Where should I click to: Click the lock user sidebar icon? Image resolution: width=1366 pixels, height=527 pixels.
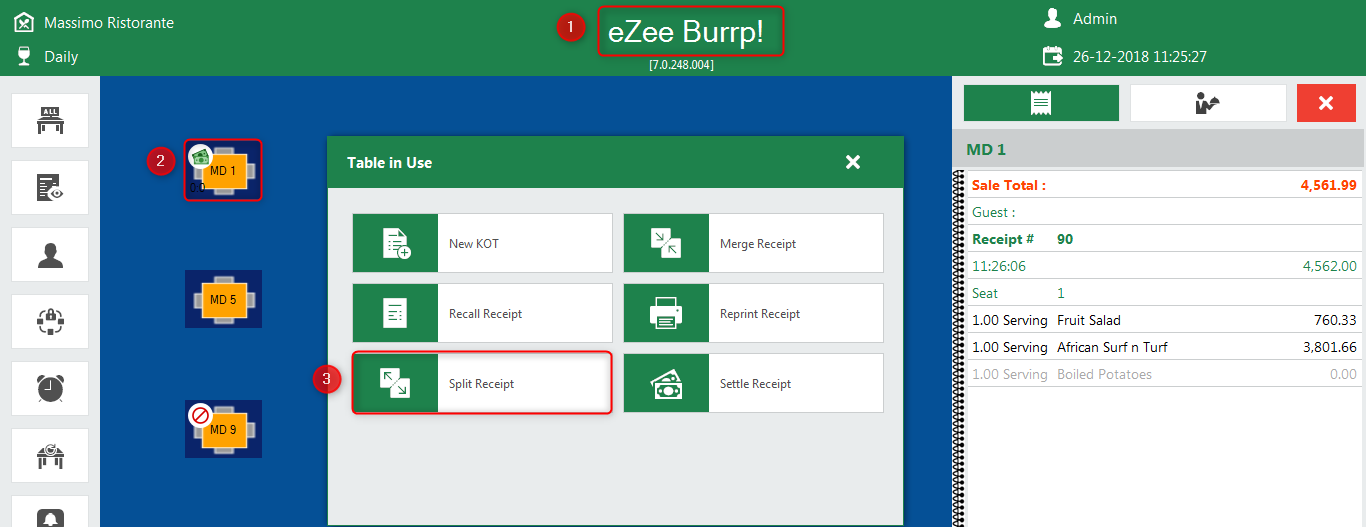pos(50,321)
